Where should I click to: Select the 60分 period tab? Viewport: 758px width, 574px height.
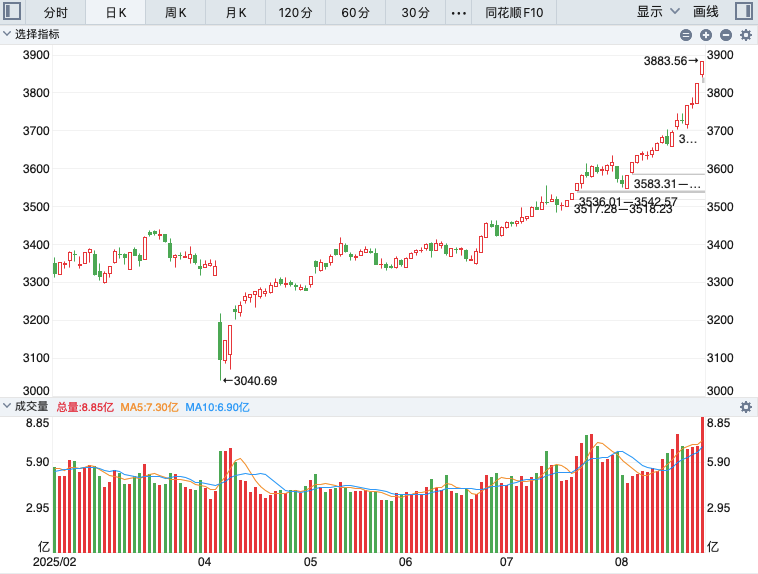[355, 12]
